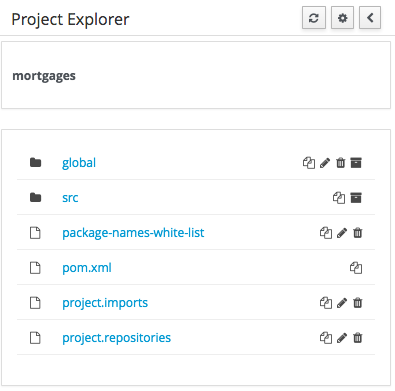The height and width of the screenshot is (391, 395).
Task: Rename the package-names-white-list file
Action: pyautogui.click(x=342, y=233)
